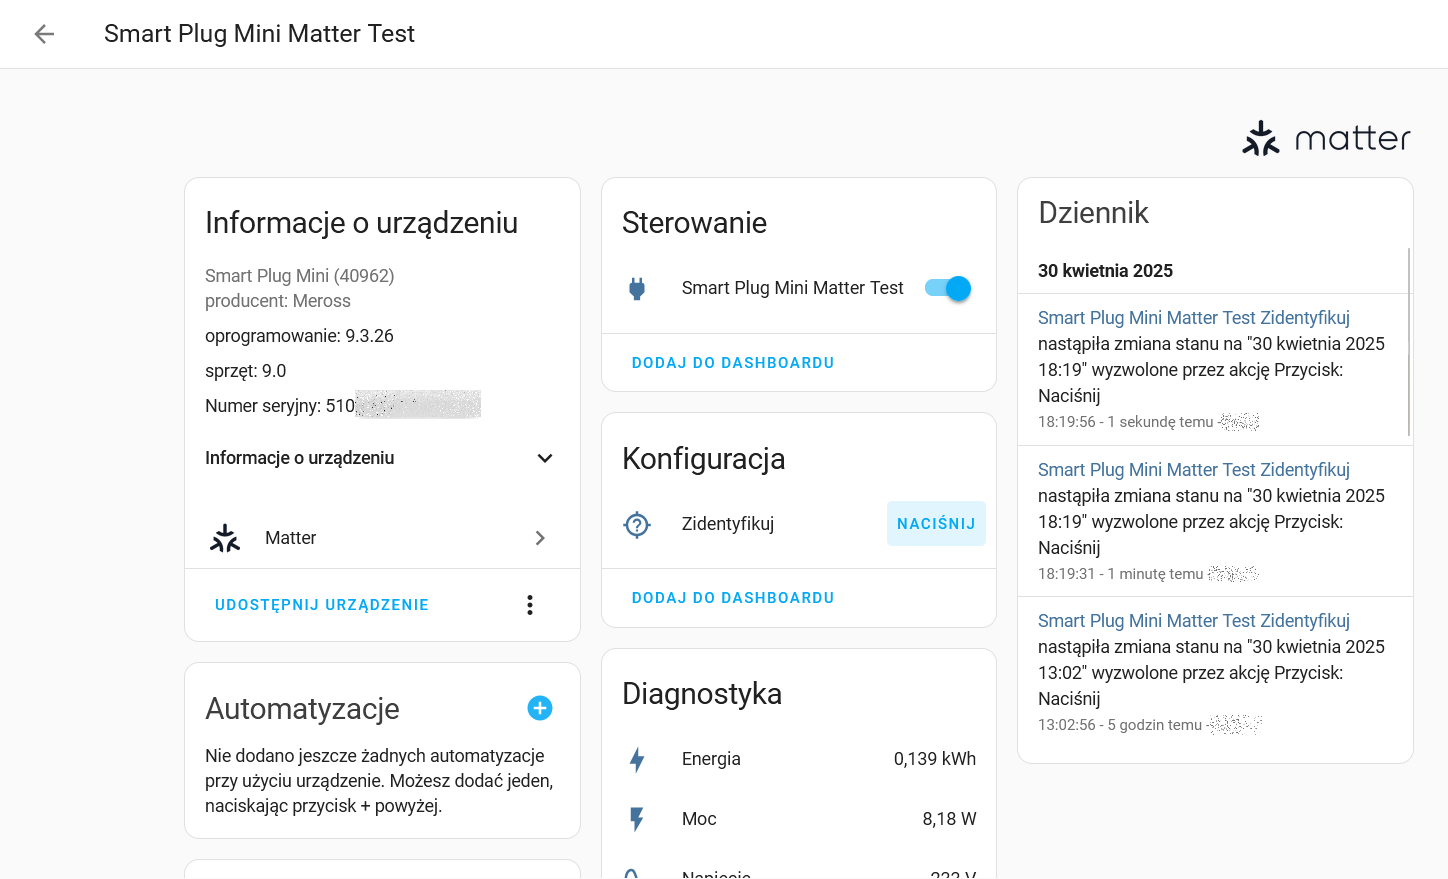Click the Dziennik heading
Screen dimensions: 1448x879
tap(1094, 213)
